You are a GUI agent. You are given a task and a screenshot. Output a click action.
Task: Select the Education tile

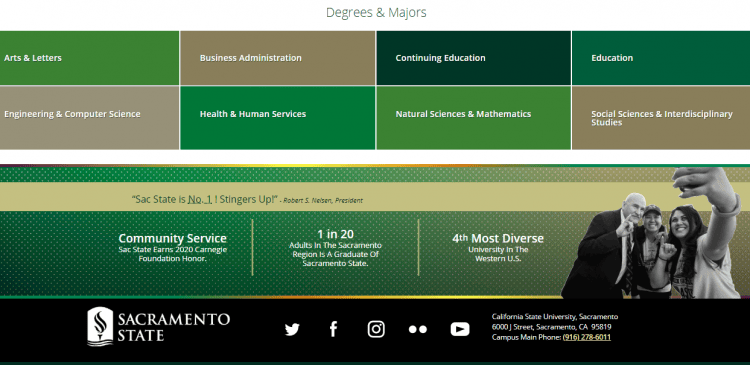pyautogui.click(x=661, y=58)
